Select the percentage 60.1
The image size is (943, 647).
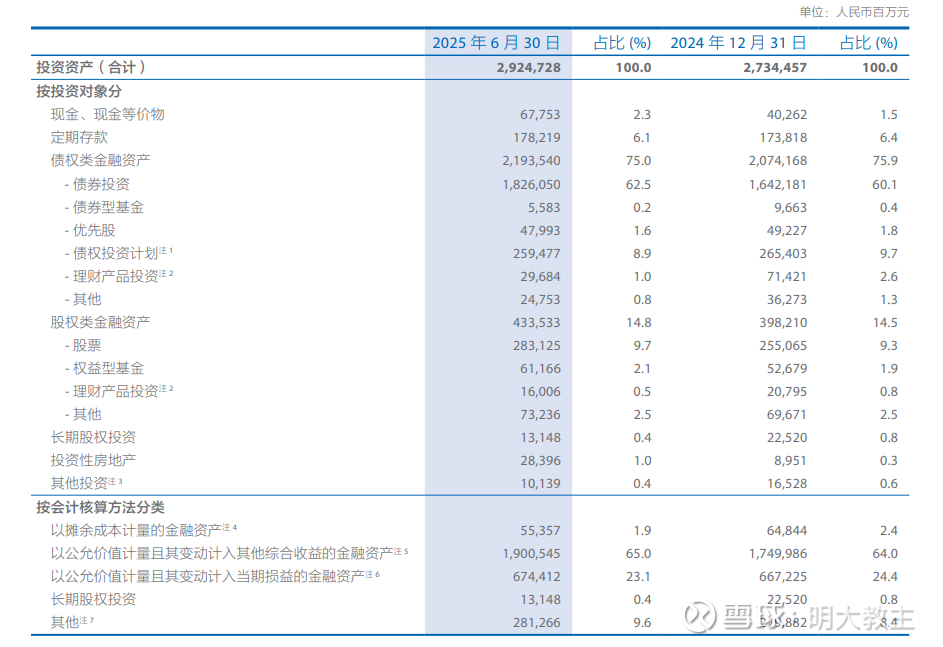click(x=885, y=185)
